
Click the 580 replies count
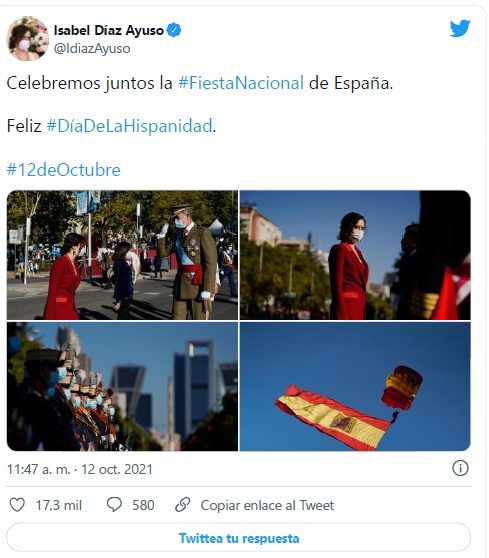tap(143, 505)
